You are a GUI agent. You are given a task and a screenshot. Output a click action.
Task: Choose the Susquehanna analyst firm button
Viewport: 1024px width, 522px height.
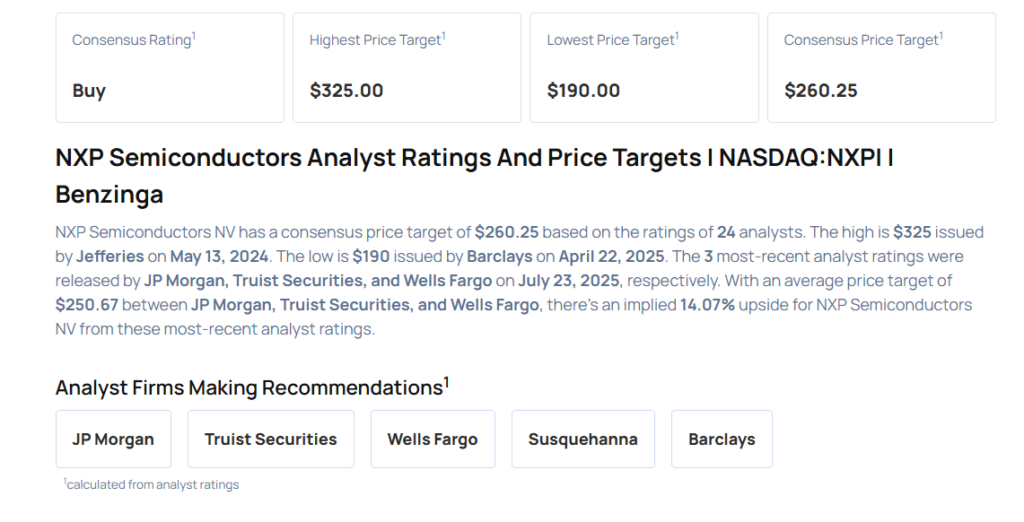(583, 439)
